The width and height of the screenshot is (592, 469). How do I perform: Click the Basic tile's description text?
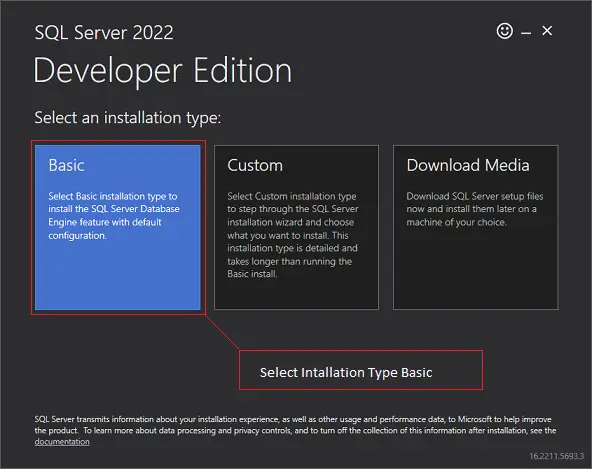[114, 216]
